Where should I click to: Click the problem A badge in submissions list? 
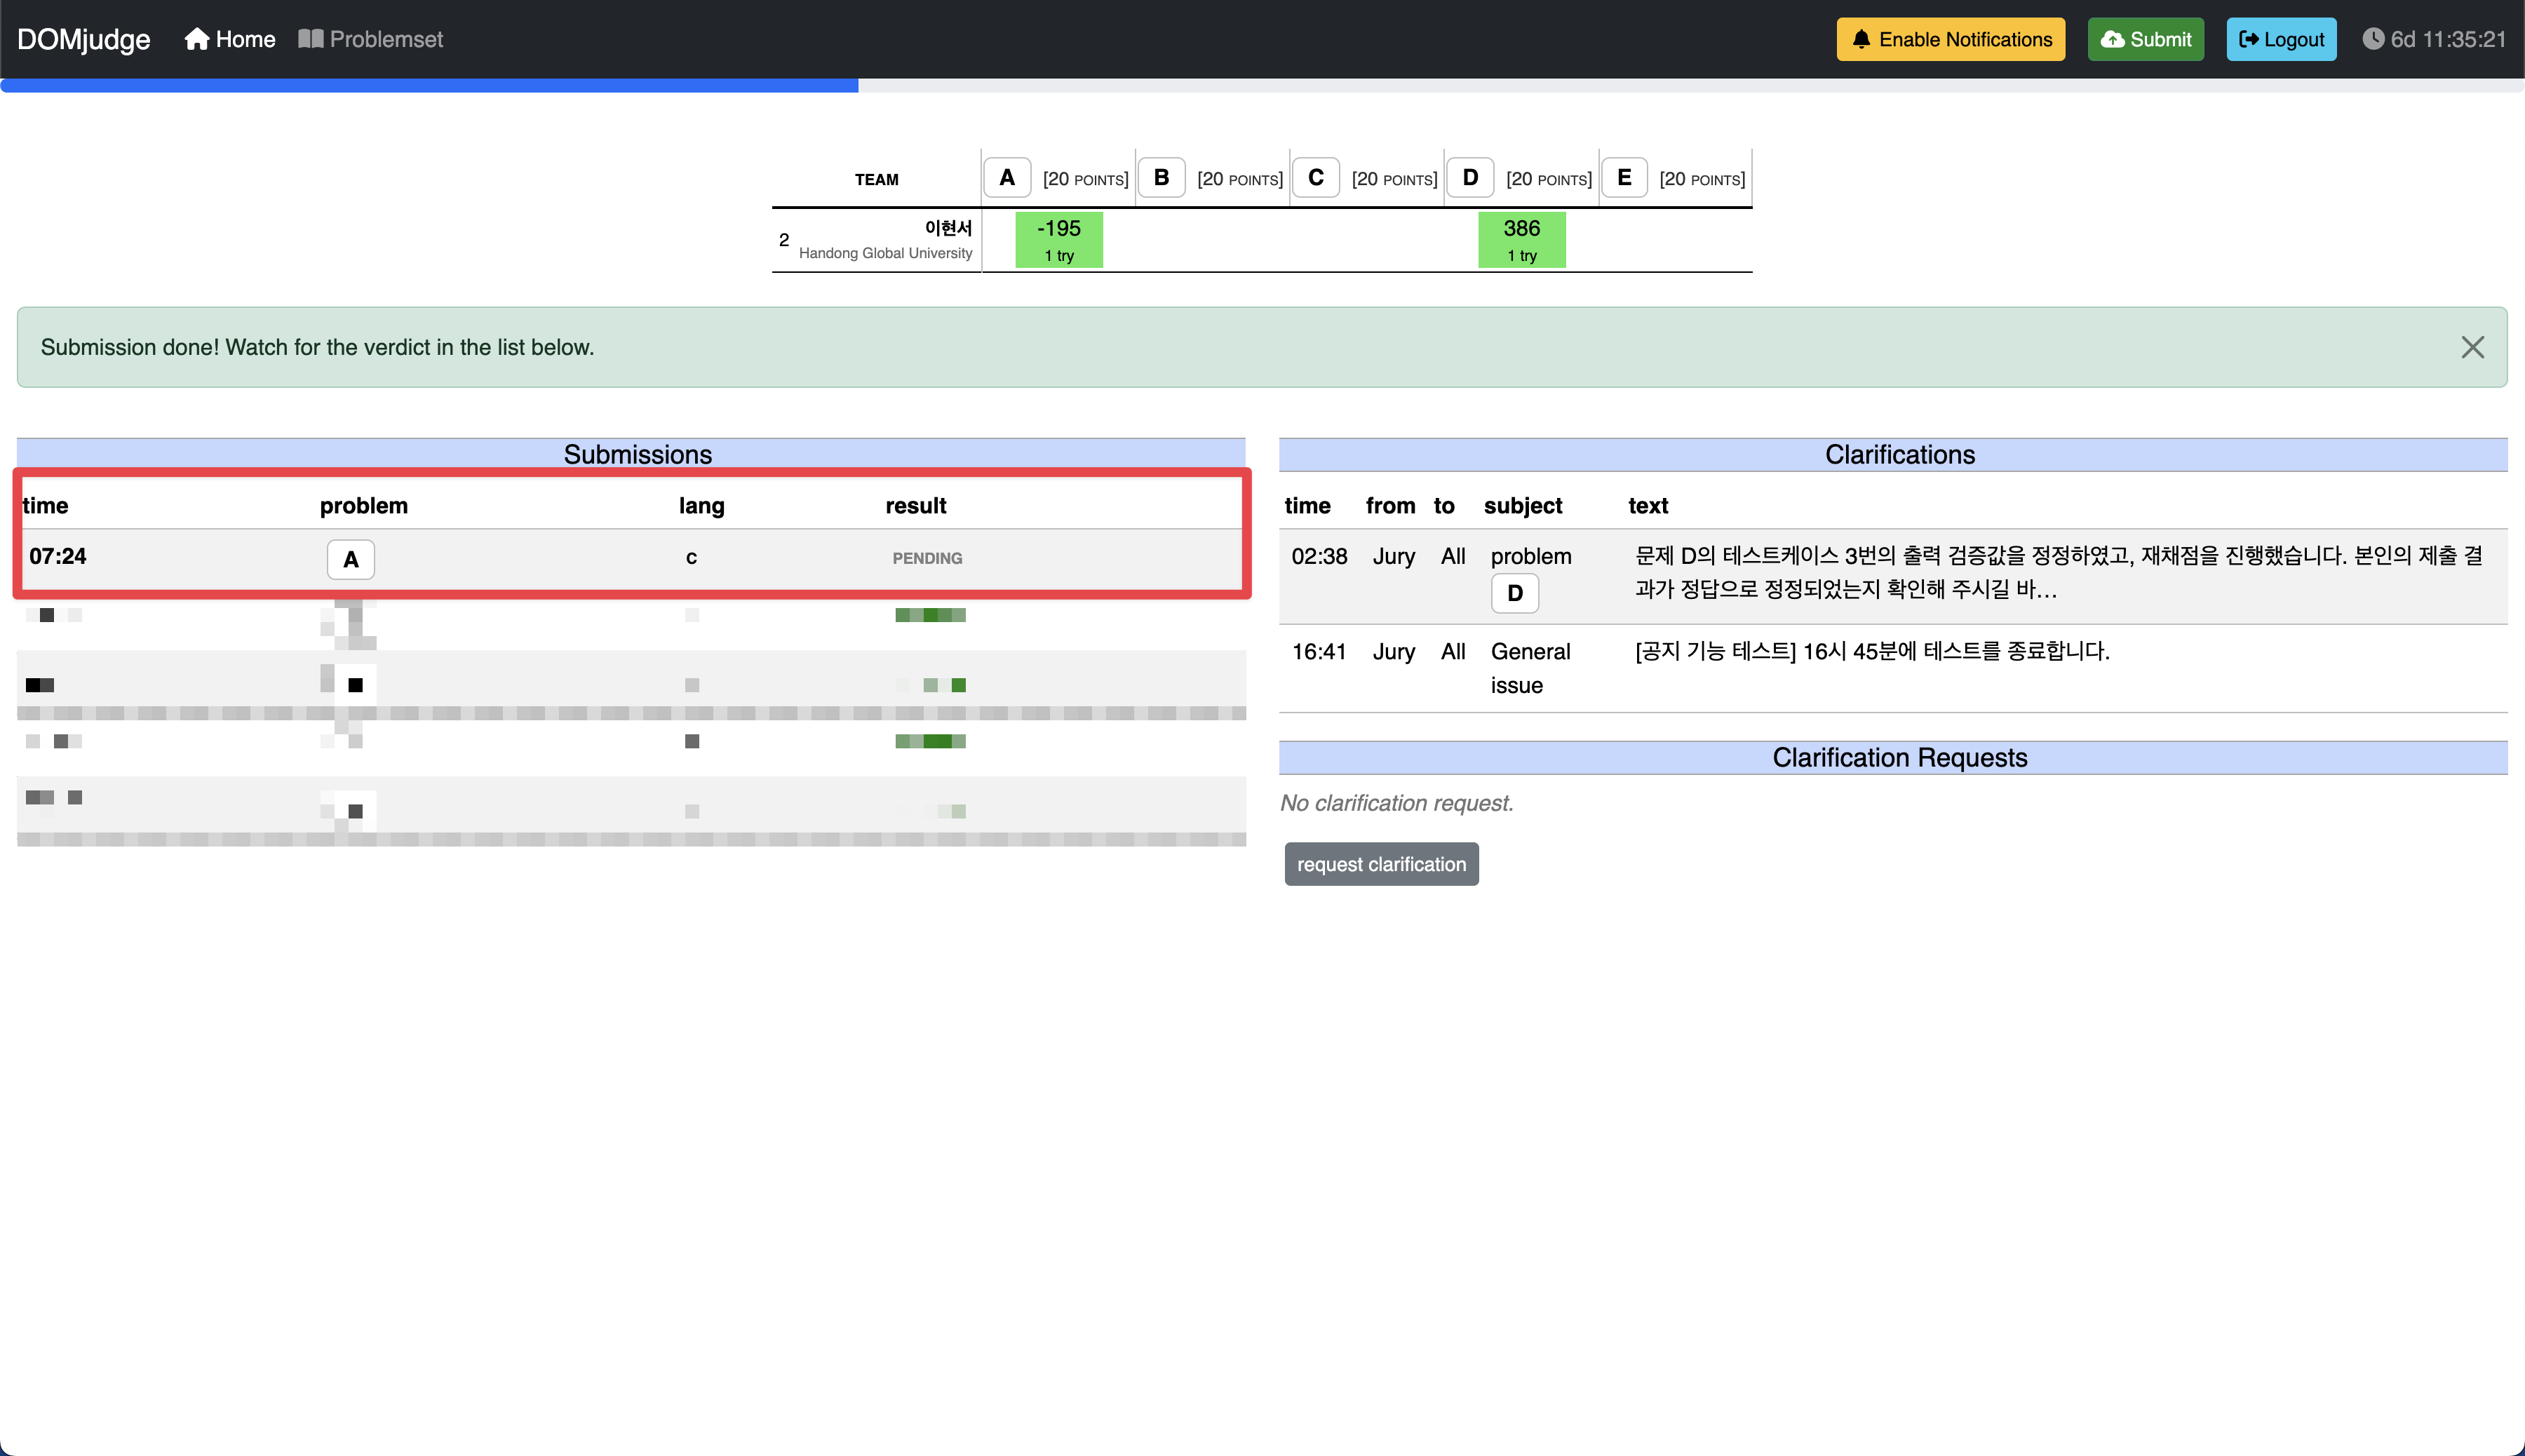[x=350, y=559]
